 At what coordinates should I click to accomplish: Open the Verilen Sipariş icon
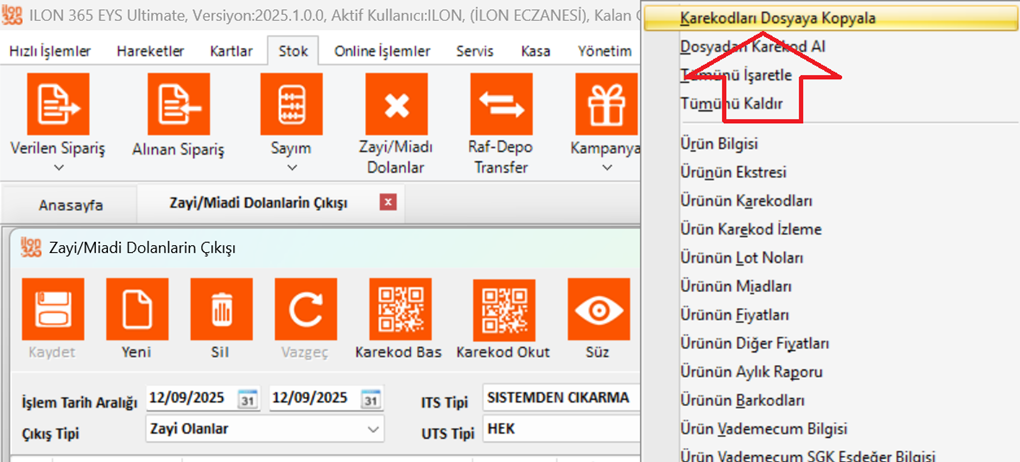(57, 104)
